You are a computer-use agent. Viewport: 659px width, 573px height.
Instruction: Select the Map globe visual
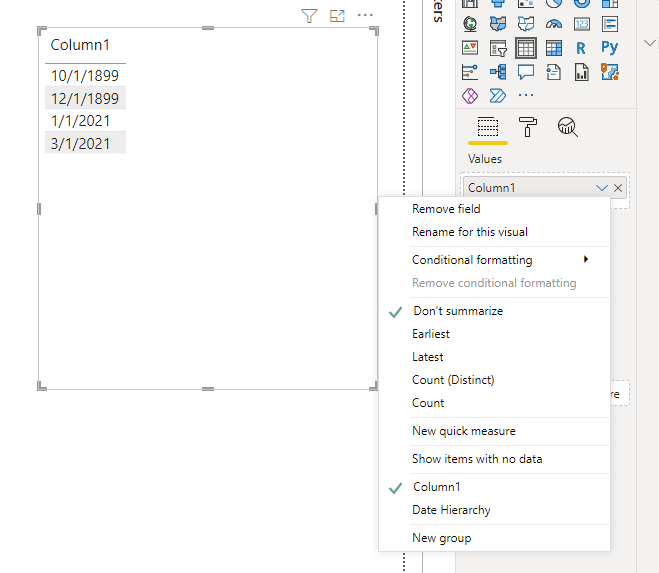470,24
